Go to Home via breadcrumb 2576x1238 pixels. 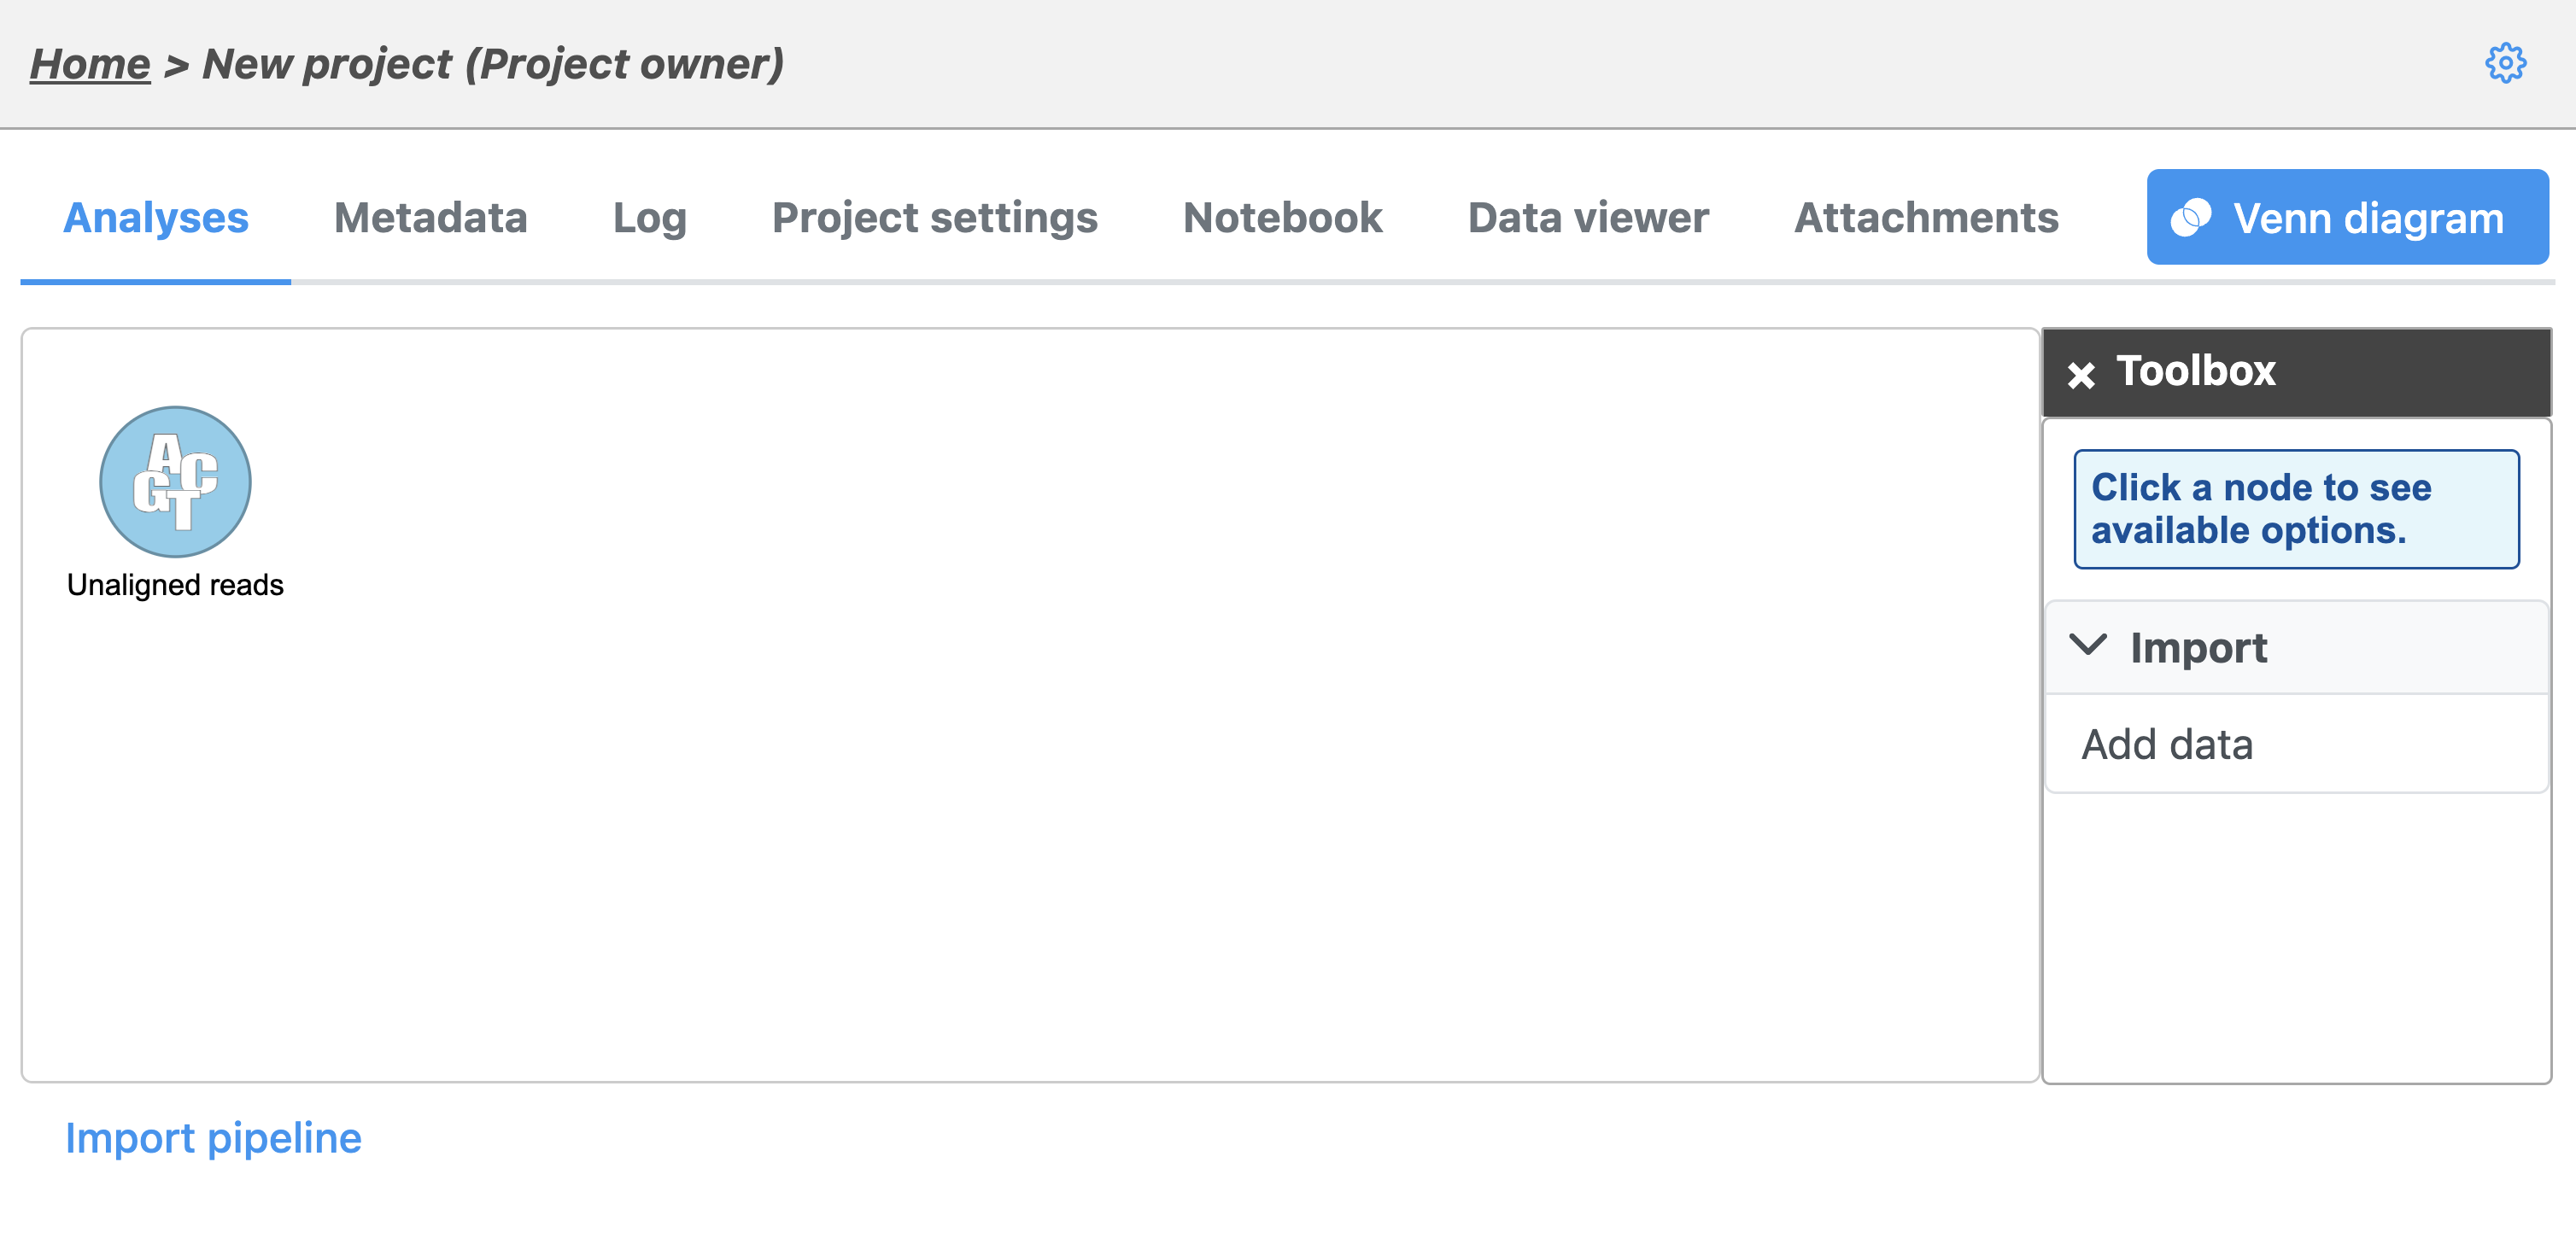pos(90,64)
